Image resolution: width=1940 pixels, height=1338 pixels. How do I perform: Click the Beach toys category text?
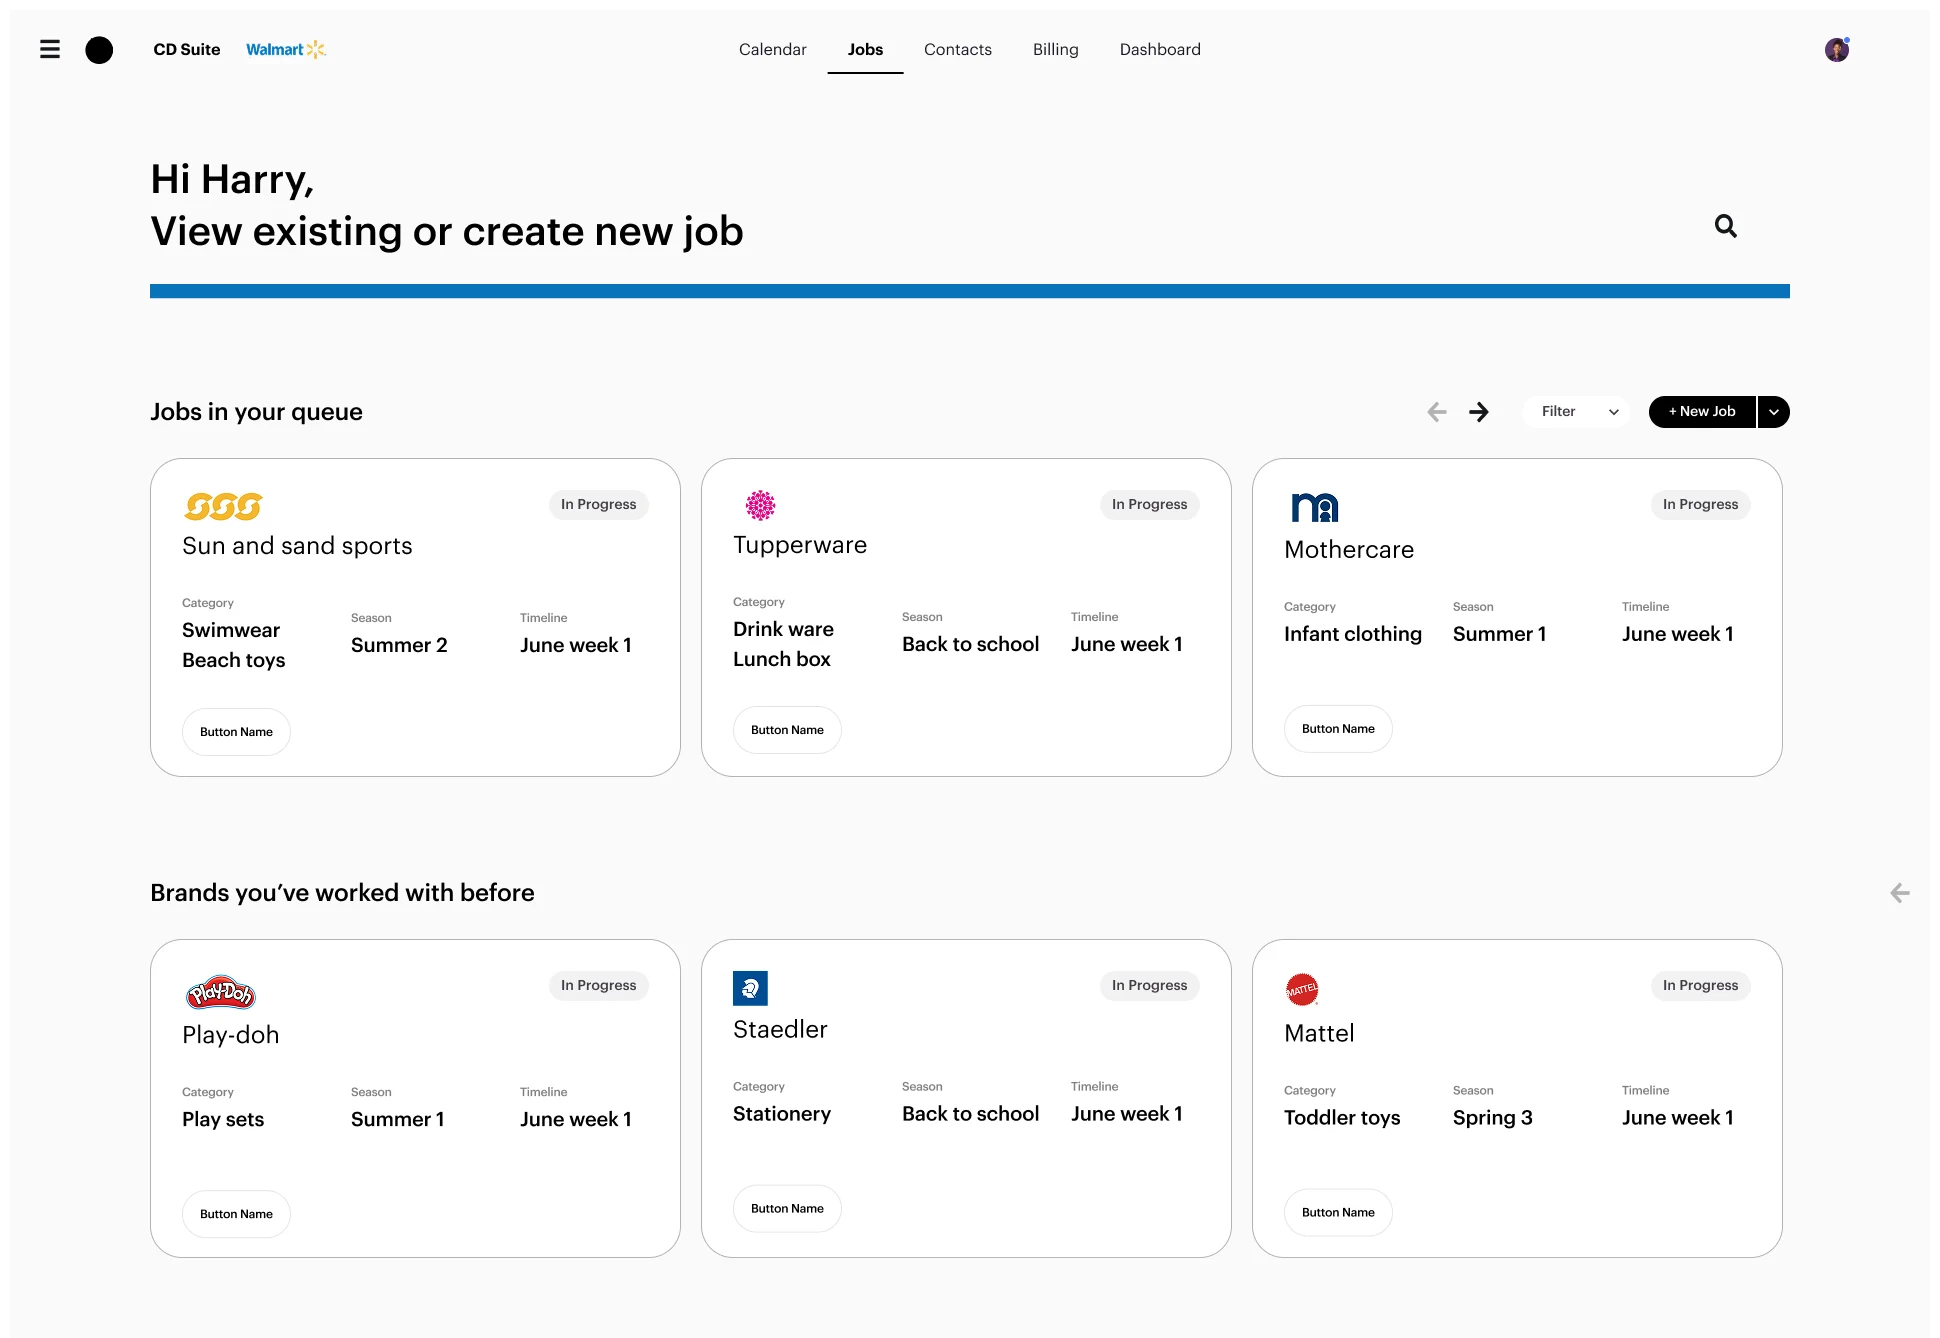coord(234,660)
